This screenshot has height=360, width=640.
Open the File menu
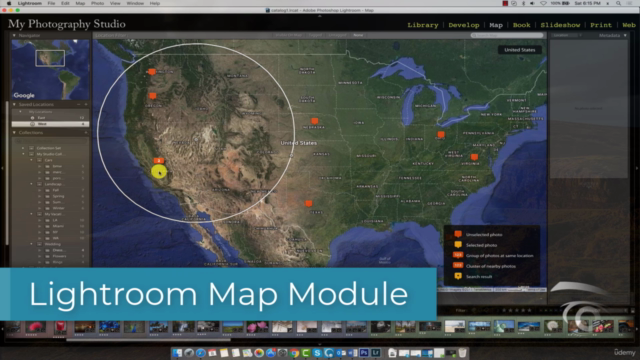51,3
